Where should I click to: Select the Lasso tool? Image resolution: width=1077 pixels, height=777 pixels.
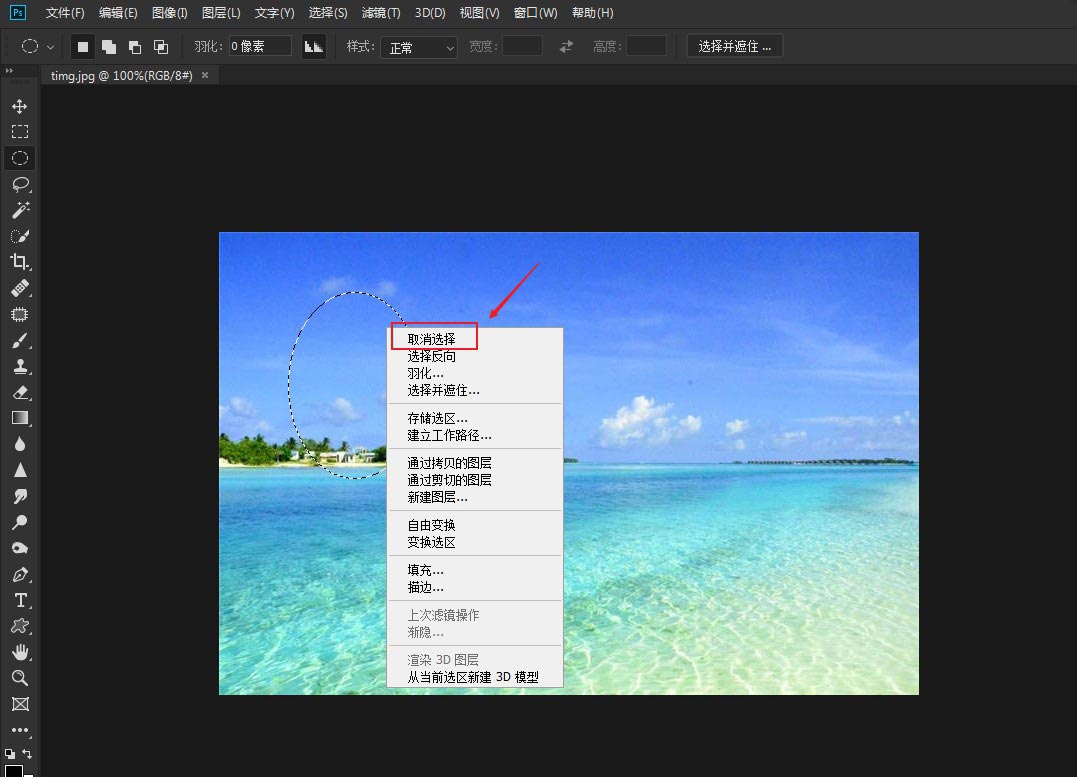point(20,183)
